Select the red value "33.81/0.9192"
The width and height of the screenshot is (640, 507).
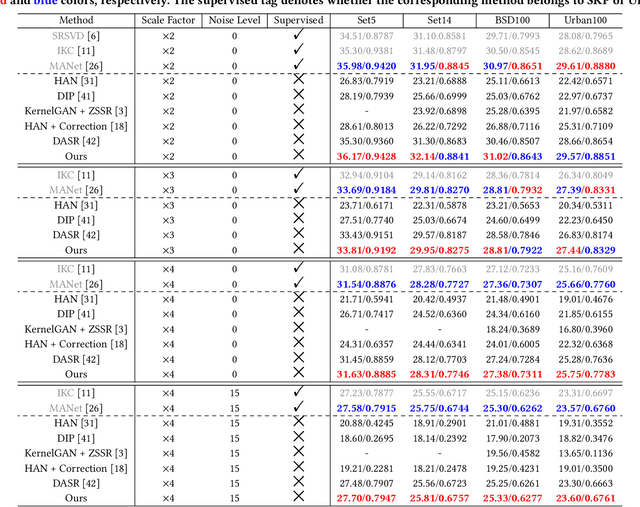[367, 250]
